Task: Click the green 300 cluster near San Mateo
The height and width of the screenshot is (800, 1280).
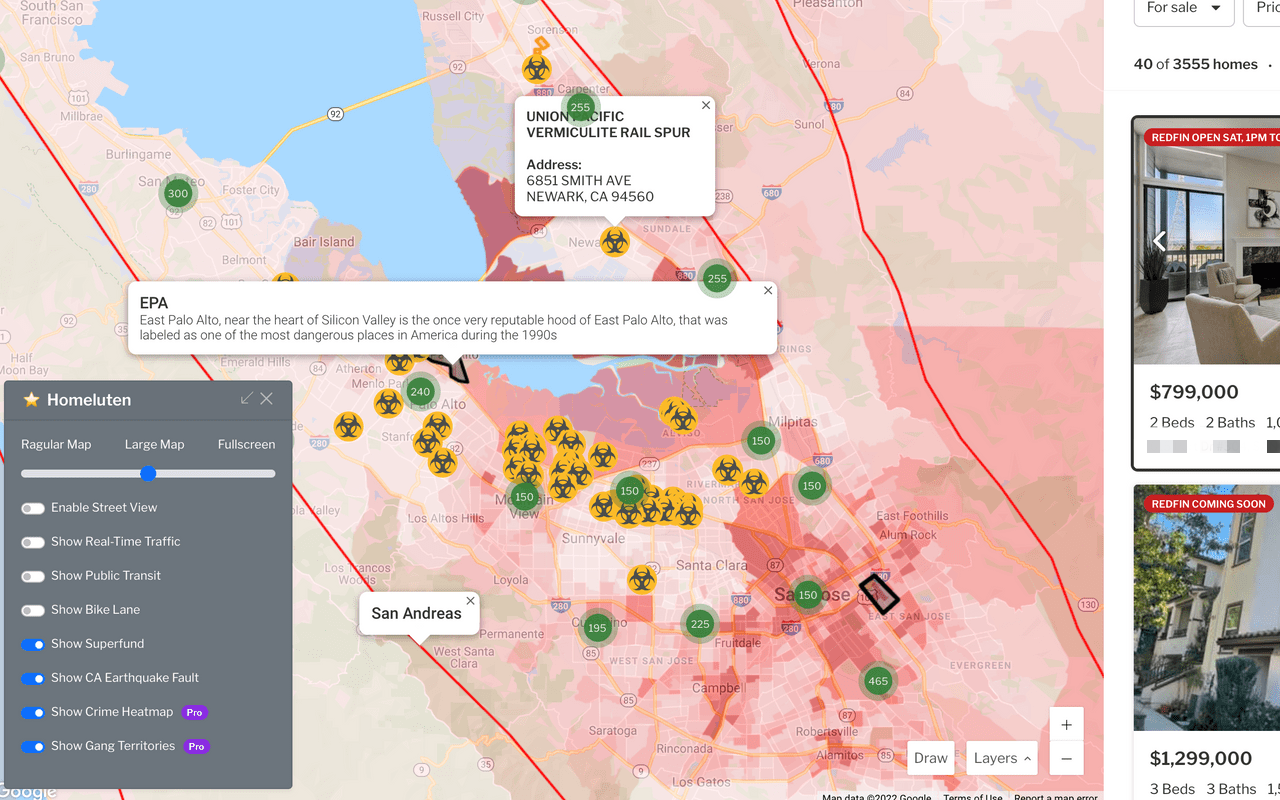Action: (x=177, y=193)
